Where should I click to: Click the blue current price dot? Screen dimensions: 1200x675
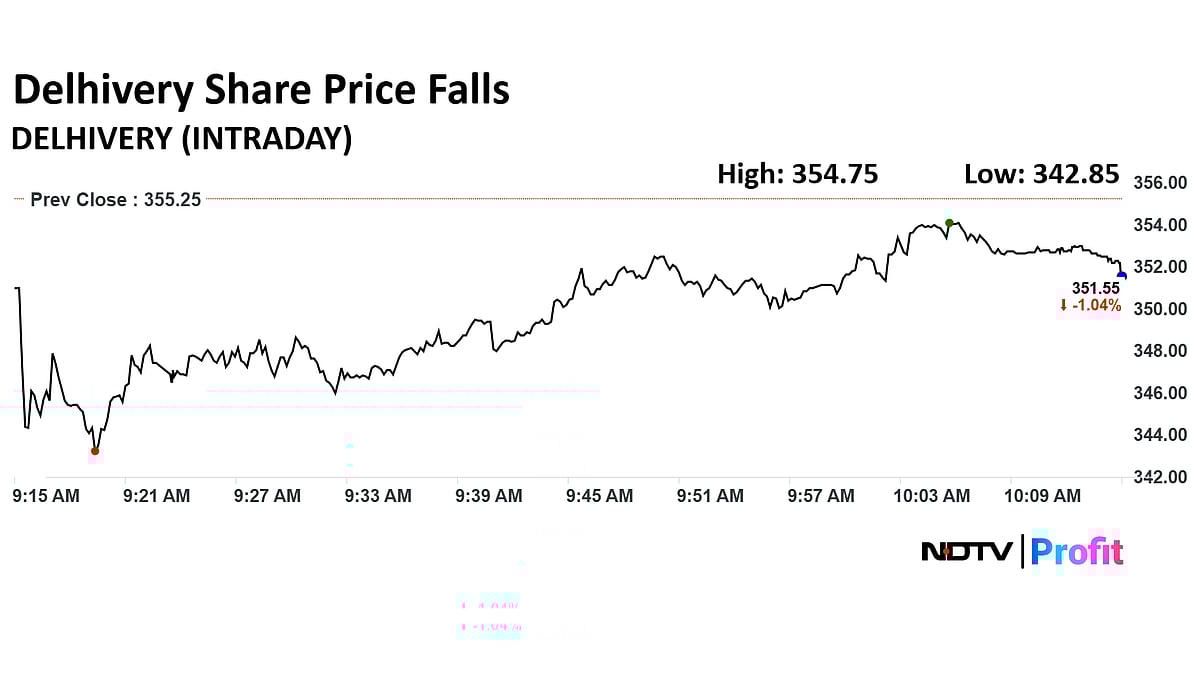click(x=1121, y=276)
